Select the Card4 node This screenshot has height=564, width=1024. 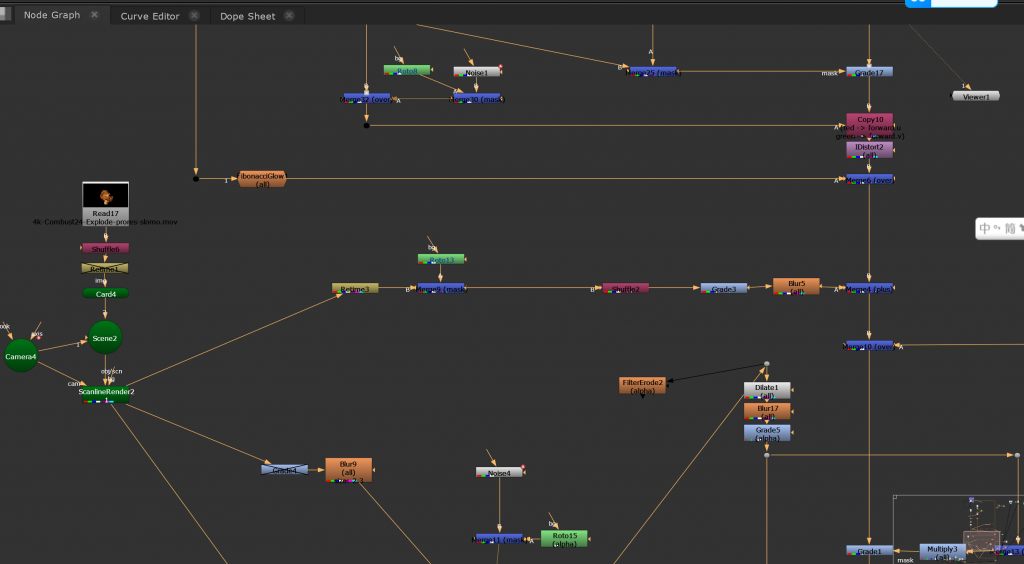[105, 293]
